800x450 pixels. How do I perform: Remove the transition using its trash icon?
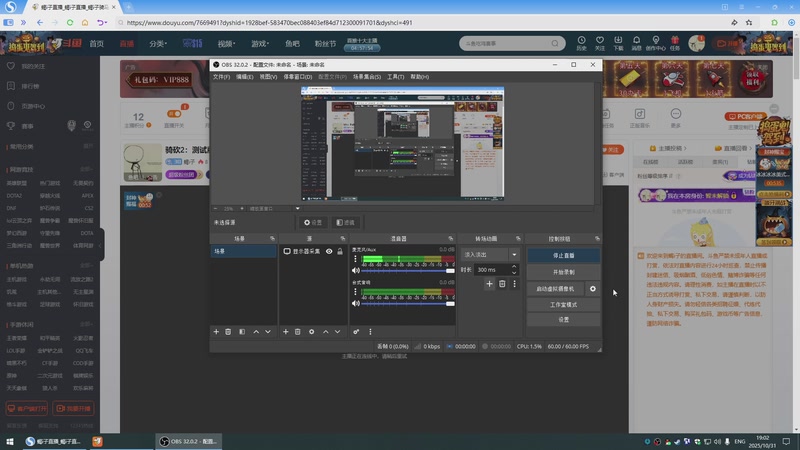tap(502, 284)
